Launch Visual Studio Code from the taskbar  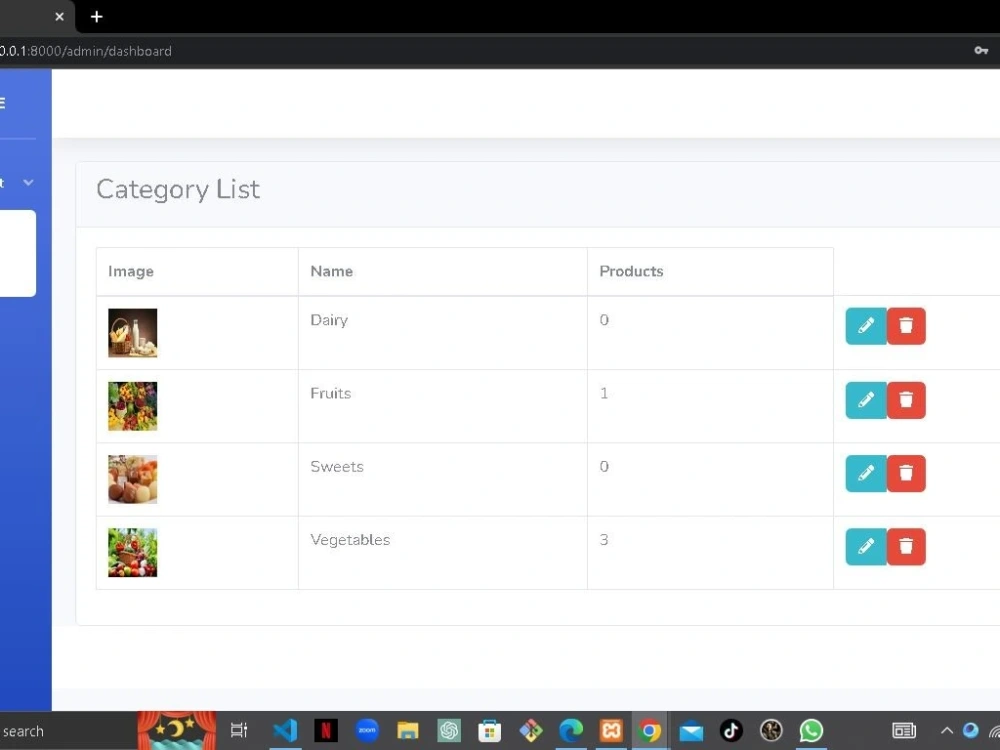(285, 731)
